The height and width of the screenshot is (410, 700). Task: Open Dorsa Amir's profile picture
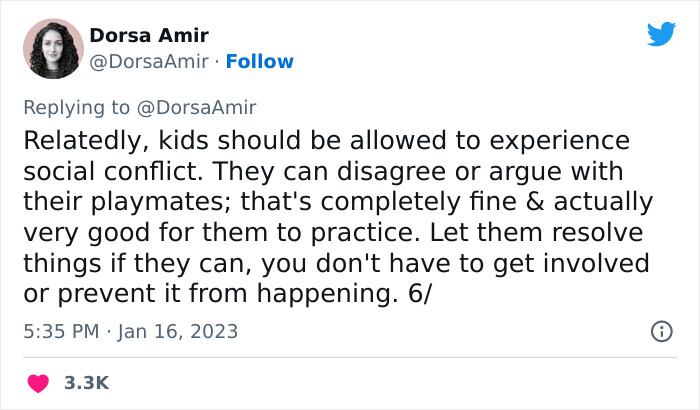pos(51,48)
